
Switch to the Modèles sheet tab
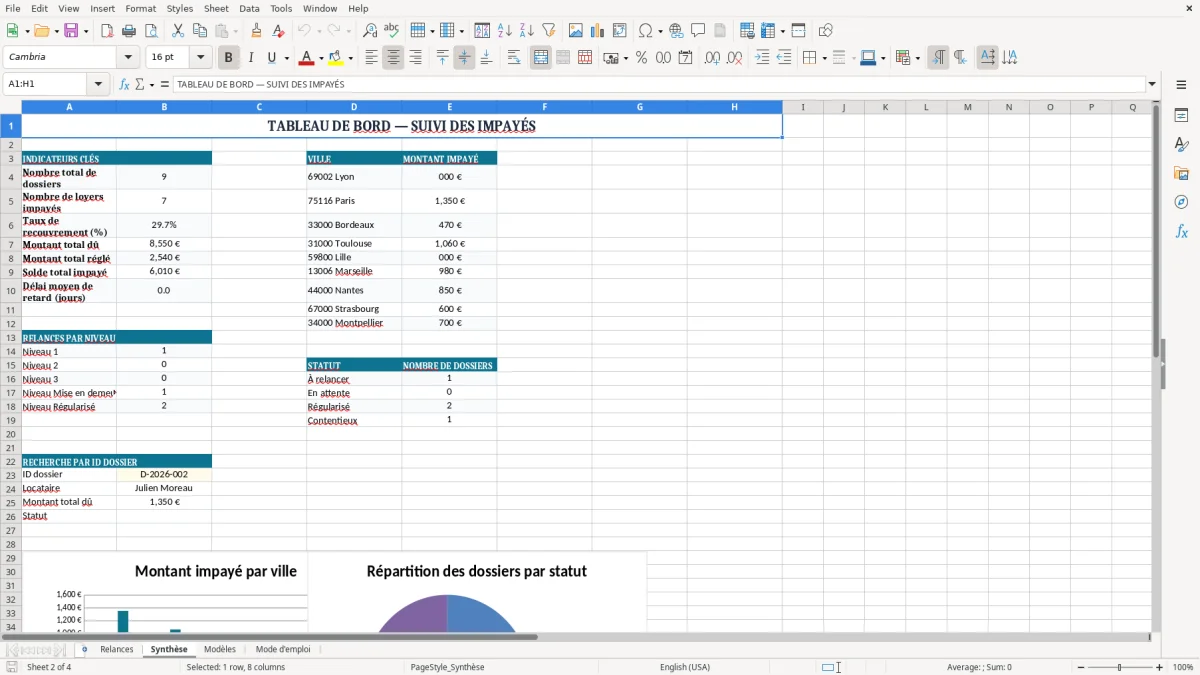220,649
